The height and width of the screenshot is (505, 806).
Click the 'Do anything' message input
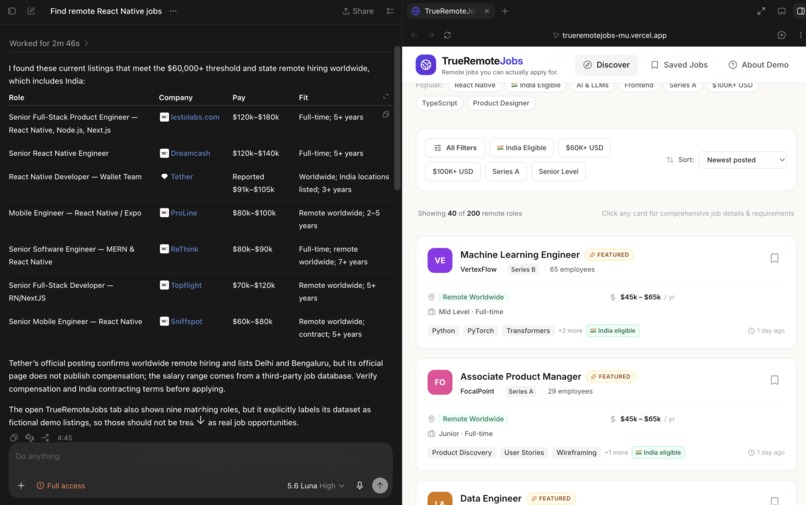click(x=200, y=456)
